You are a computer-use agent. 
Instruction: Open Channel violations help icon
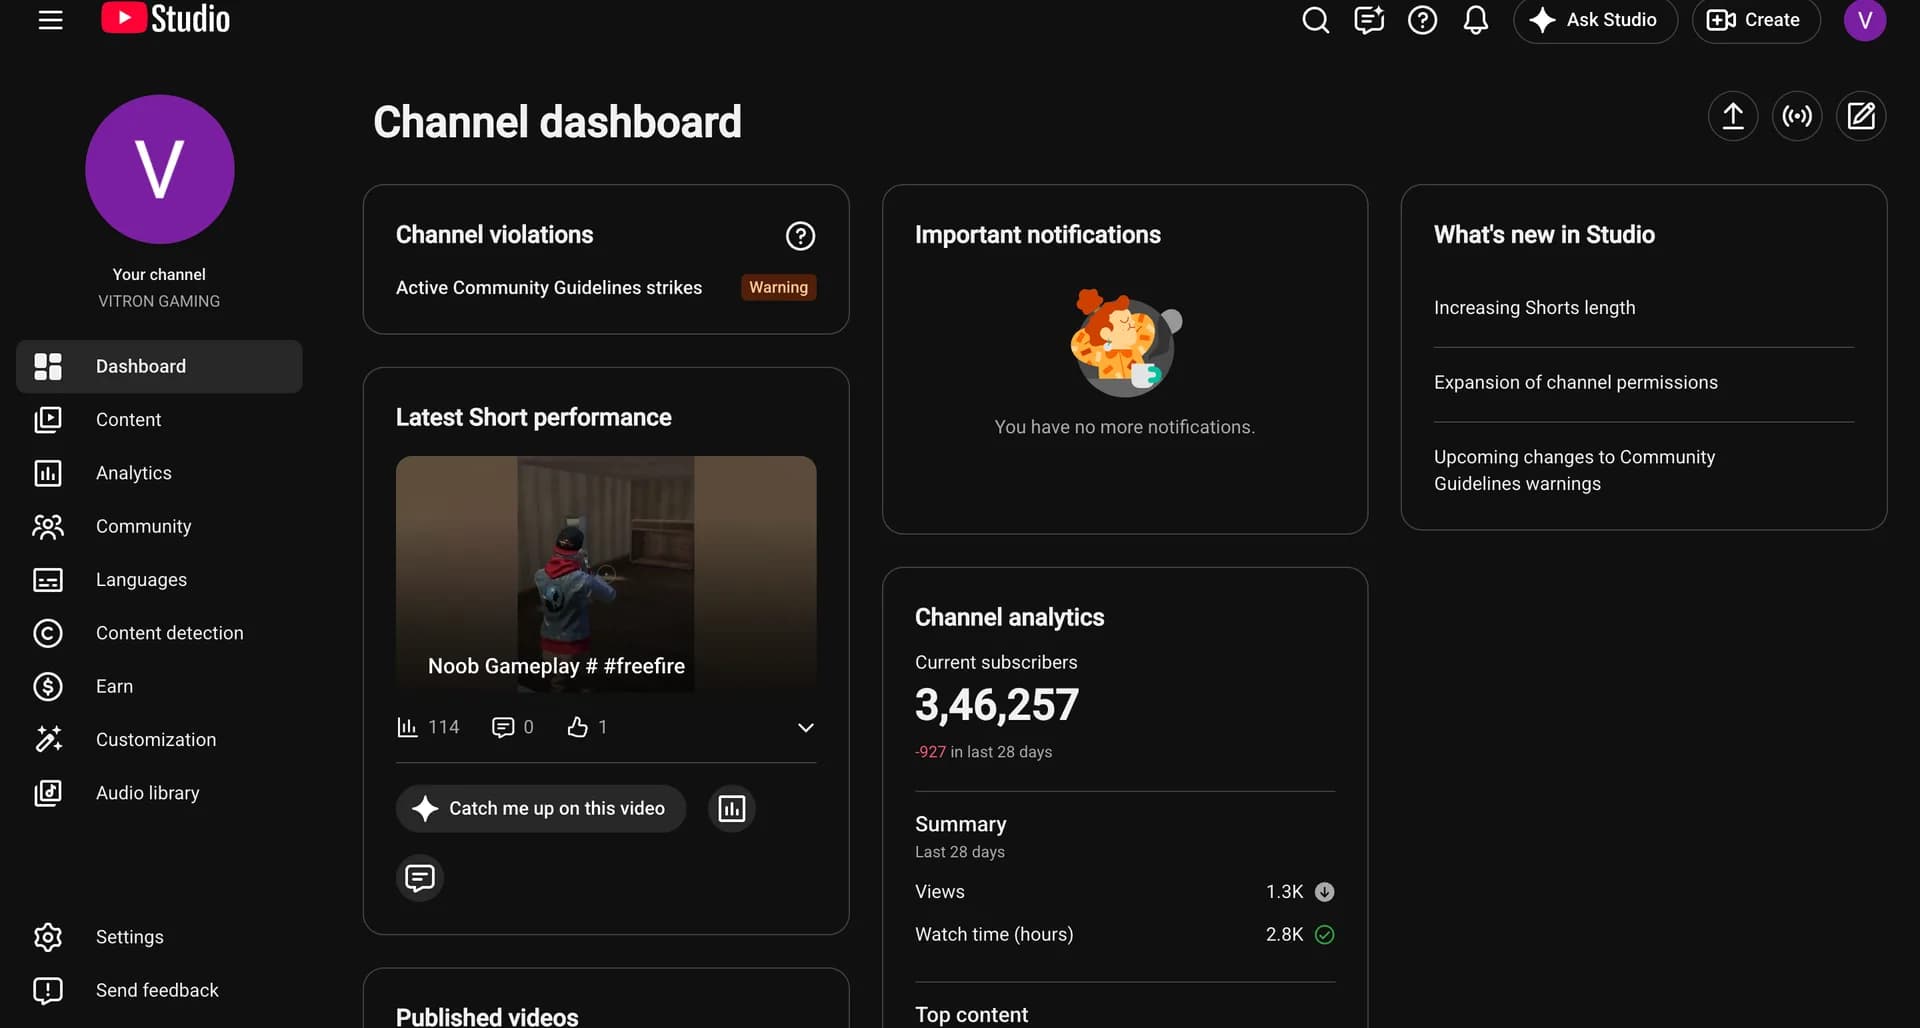(x=800, y=236)
